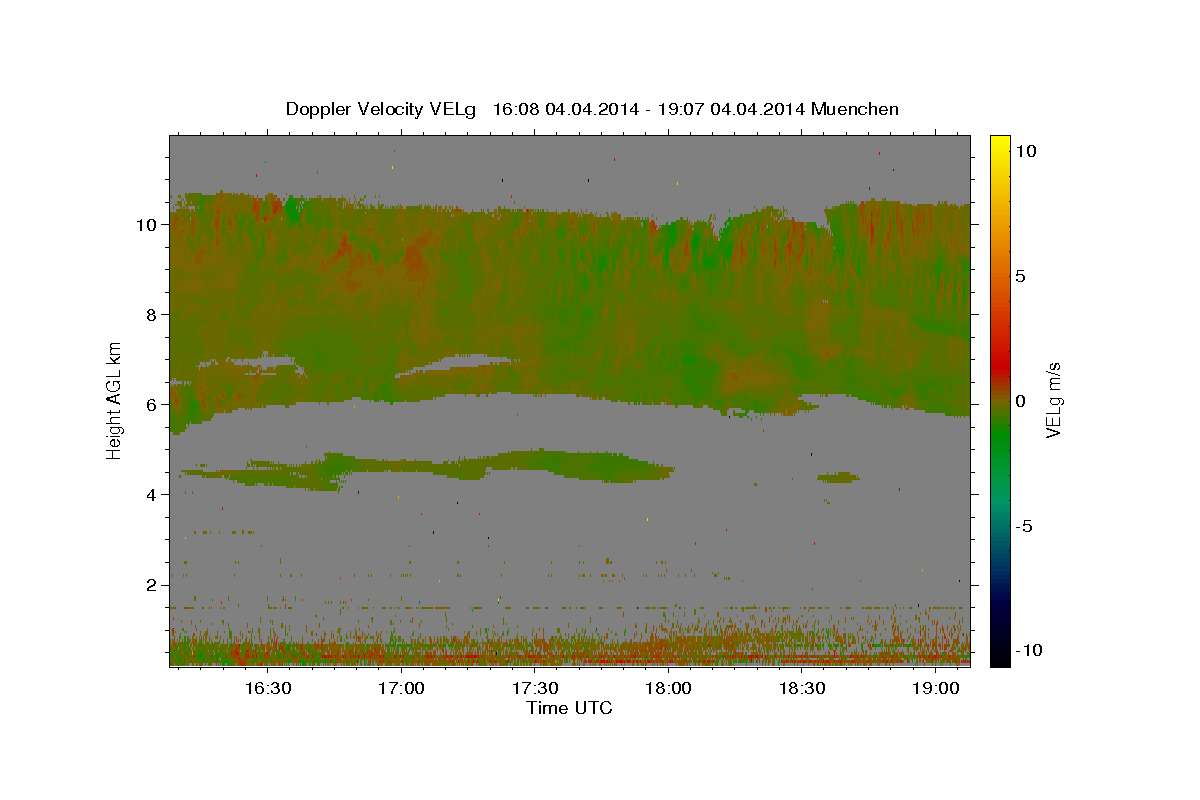
Task: Click the 16:30 time tick label
Action: click(x=268, y=688)
